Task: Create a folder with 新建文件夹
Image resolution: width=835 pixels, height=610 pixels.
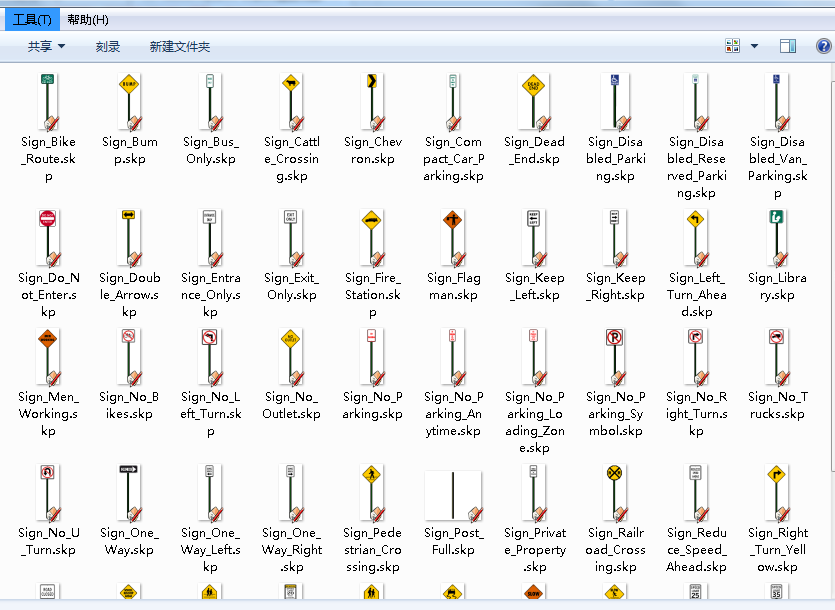Action: click(x=179, y=47)
